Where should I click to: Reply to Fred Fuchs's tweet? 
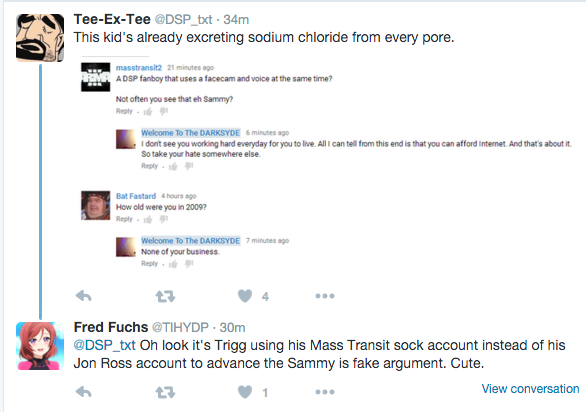pyautogui.click(x=83, y=392)
